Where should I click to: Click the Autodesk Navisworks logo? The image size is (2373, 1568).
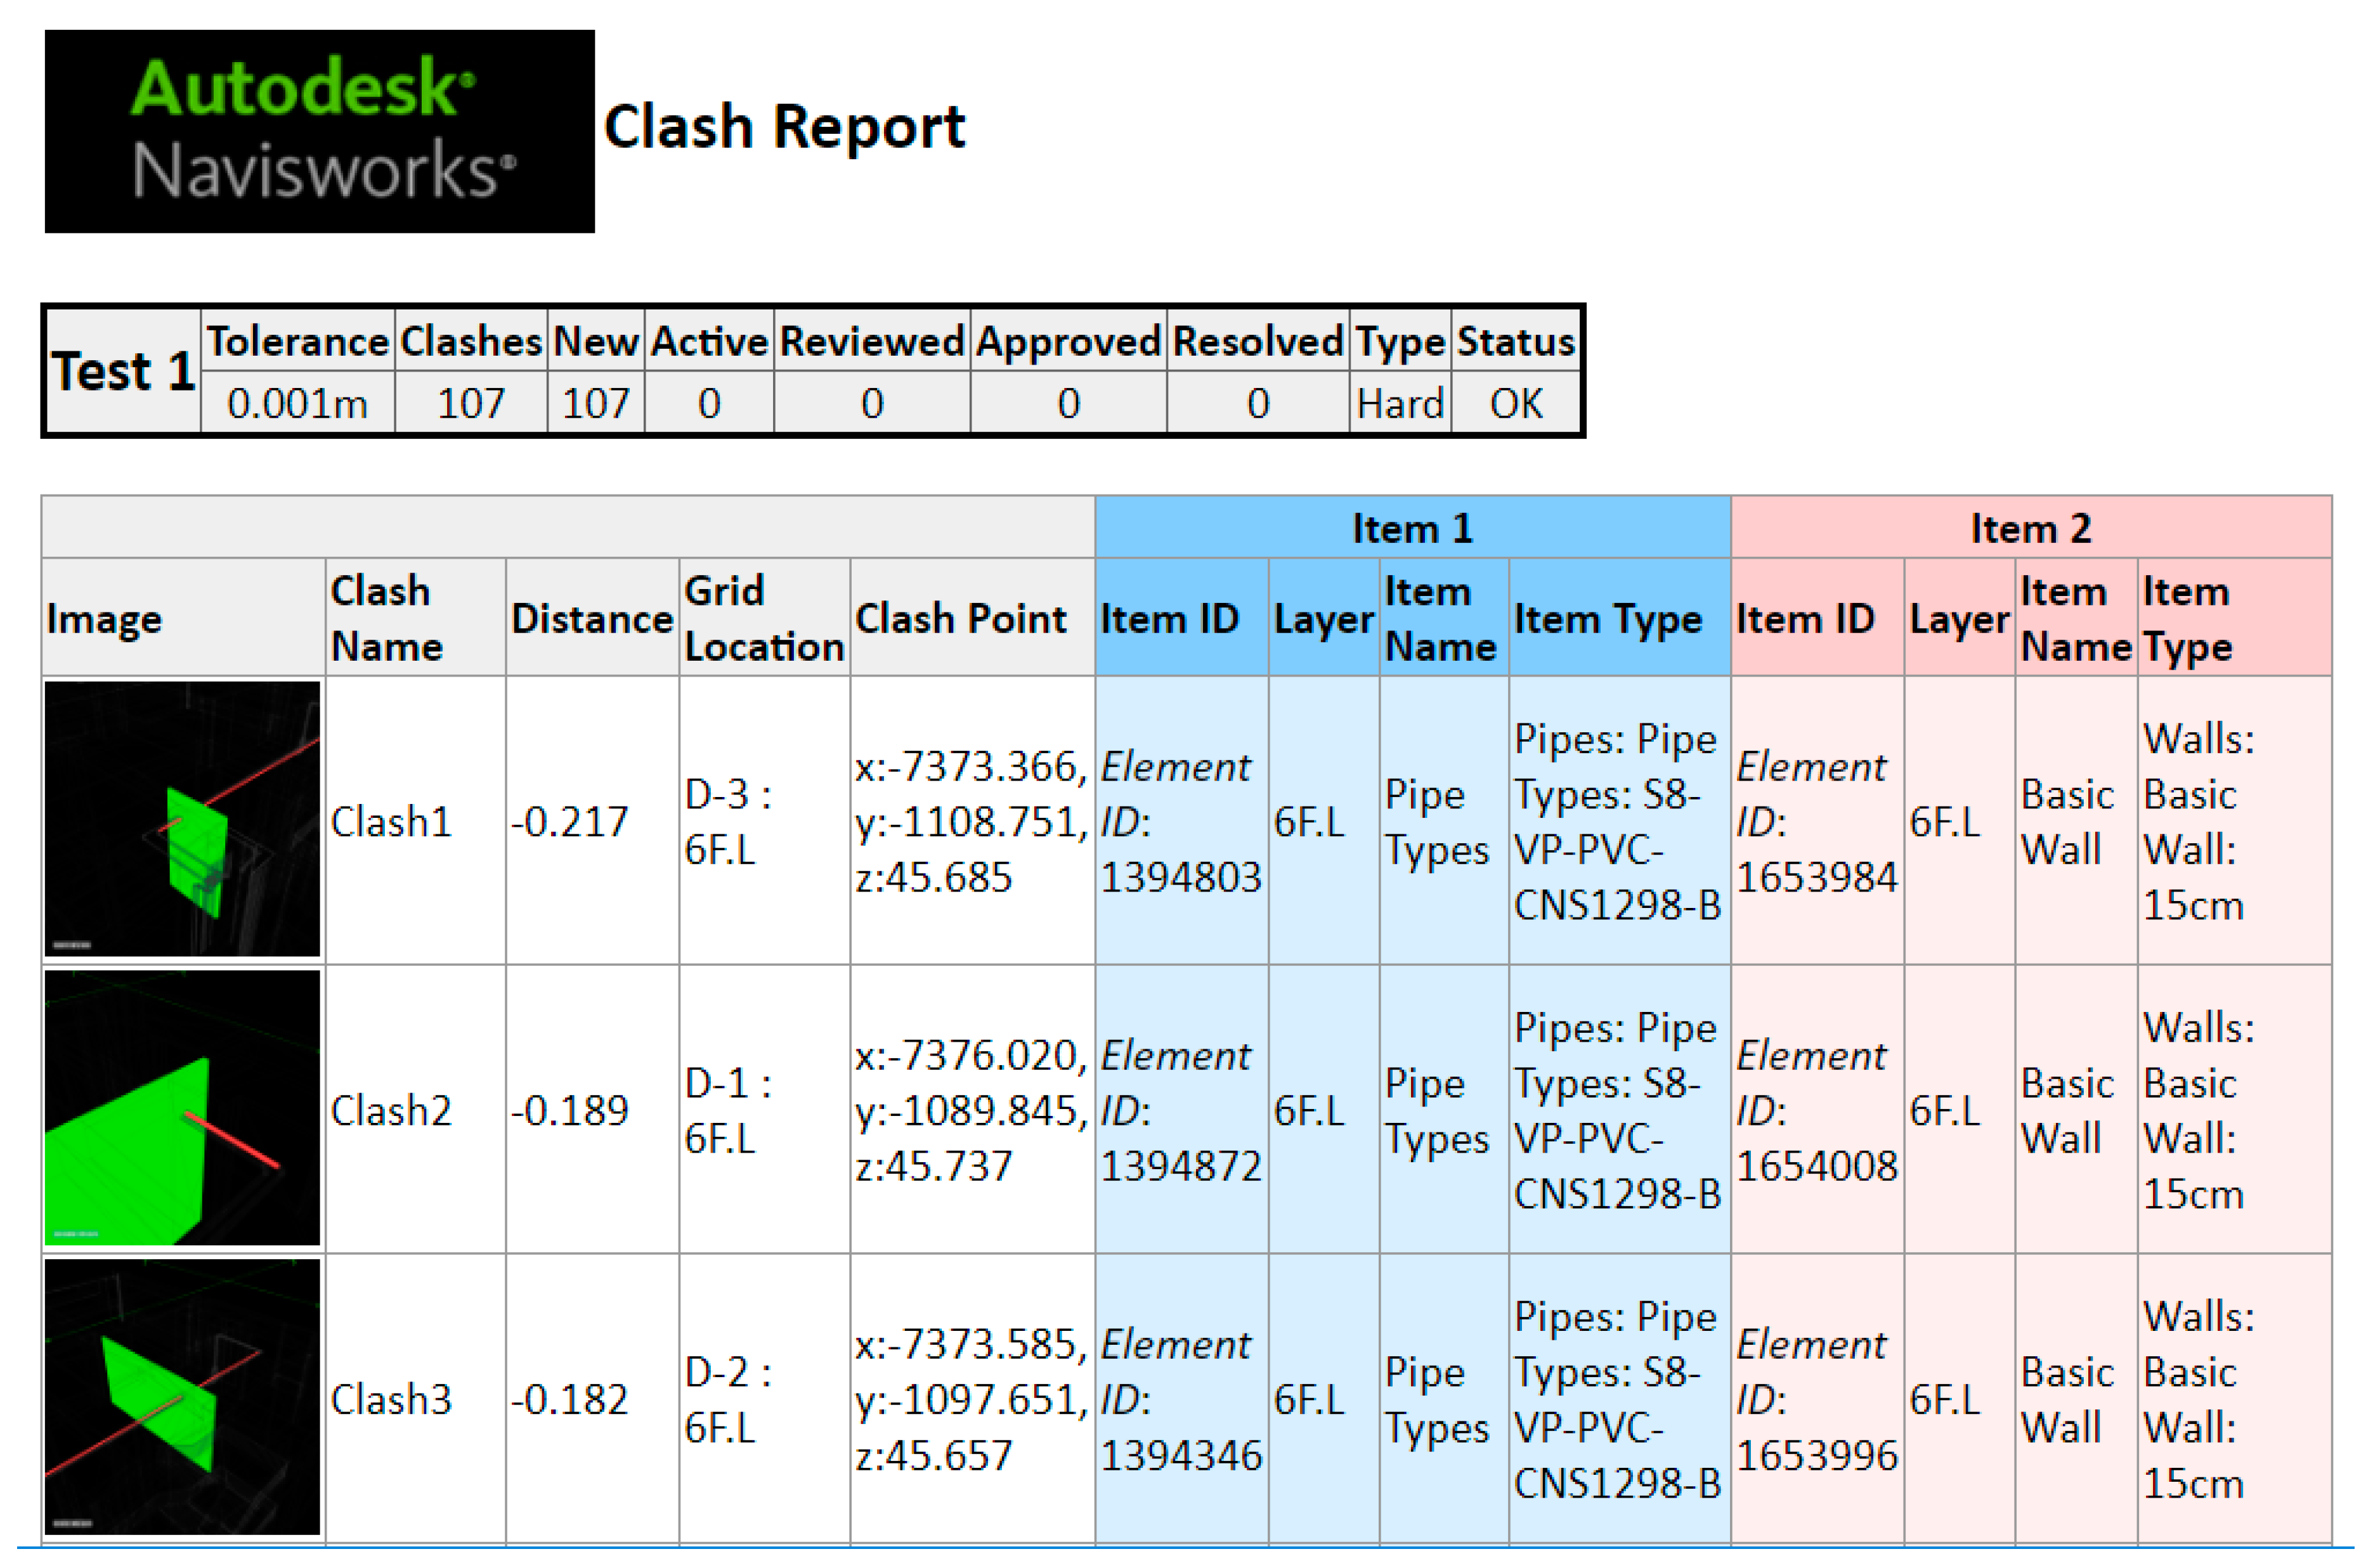click(x=319, y=131)
